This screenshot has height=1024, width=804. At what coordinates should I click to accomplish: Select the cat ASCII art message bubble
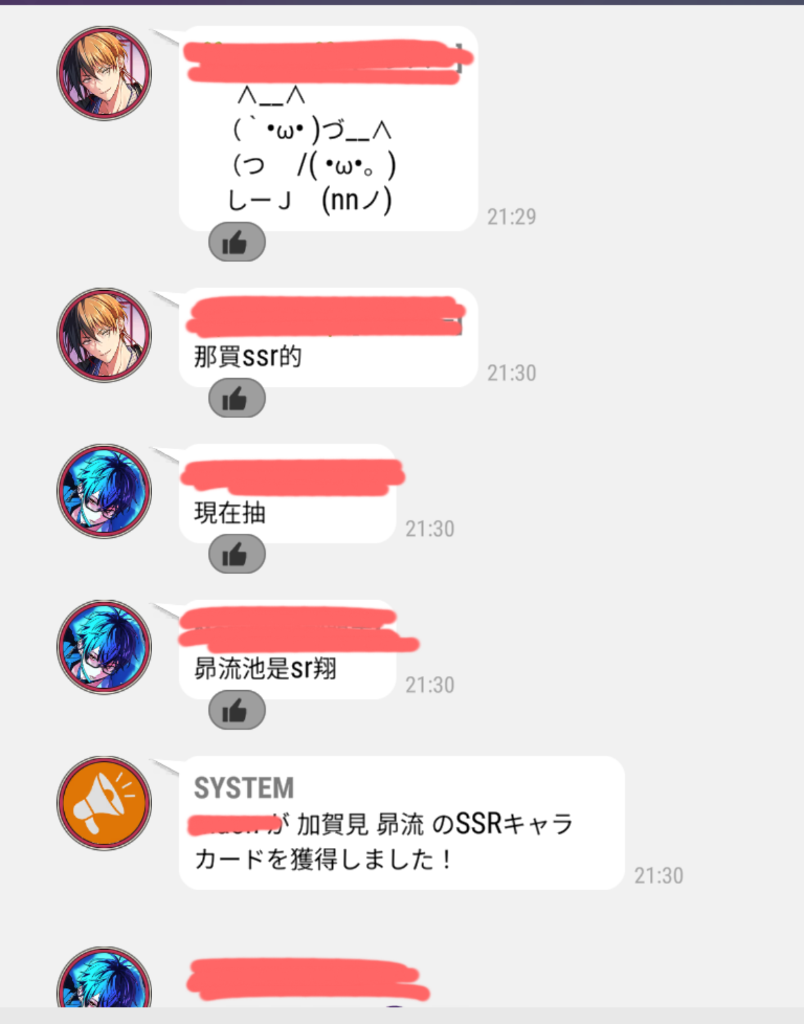tap(329, 129)
